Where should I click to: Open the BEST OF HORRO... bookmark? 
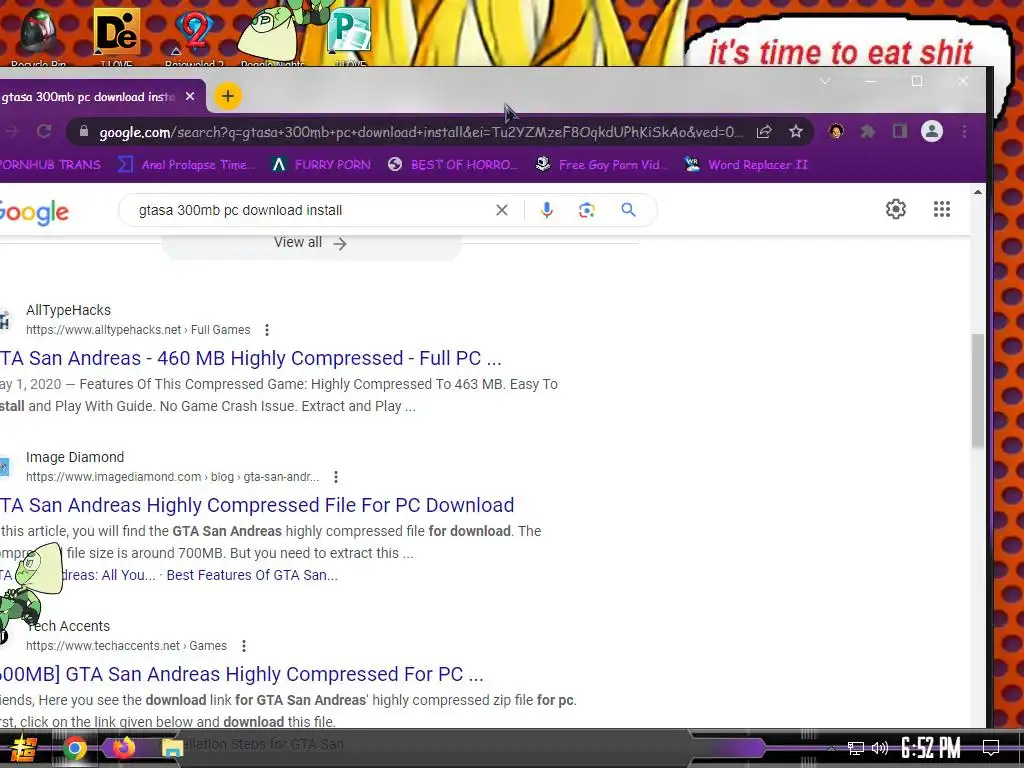(x=452, y=165)
